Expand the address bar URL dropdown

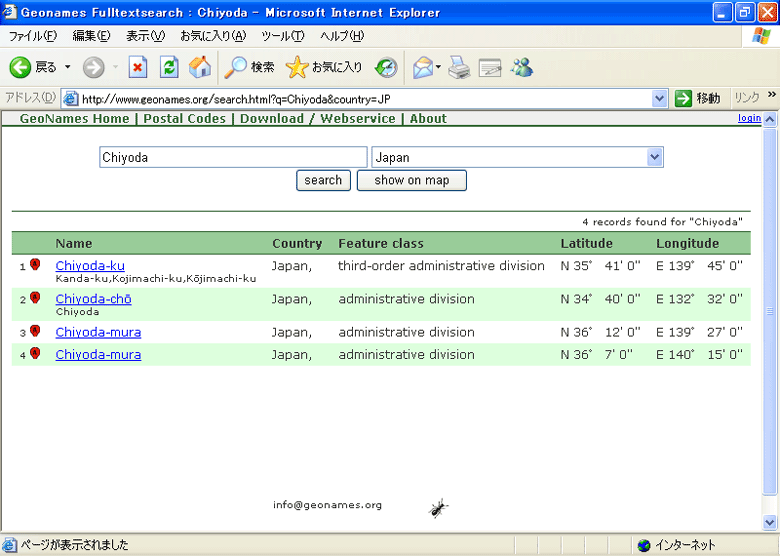coord(659,98)
